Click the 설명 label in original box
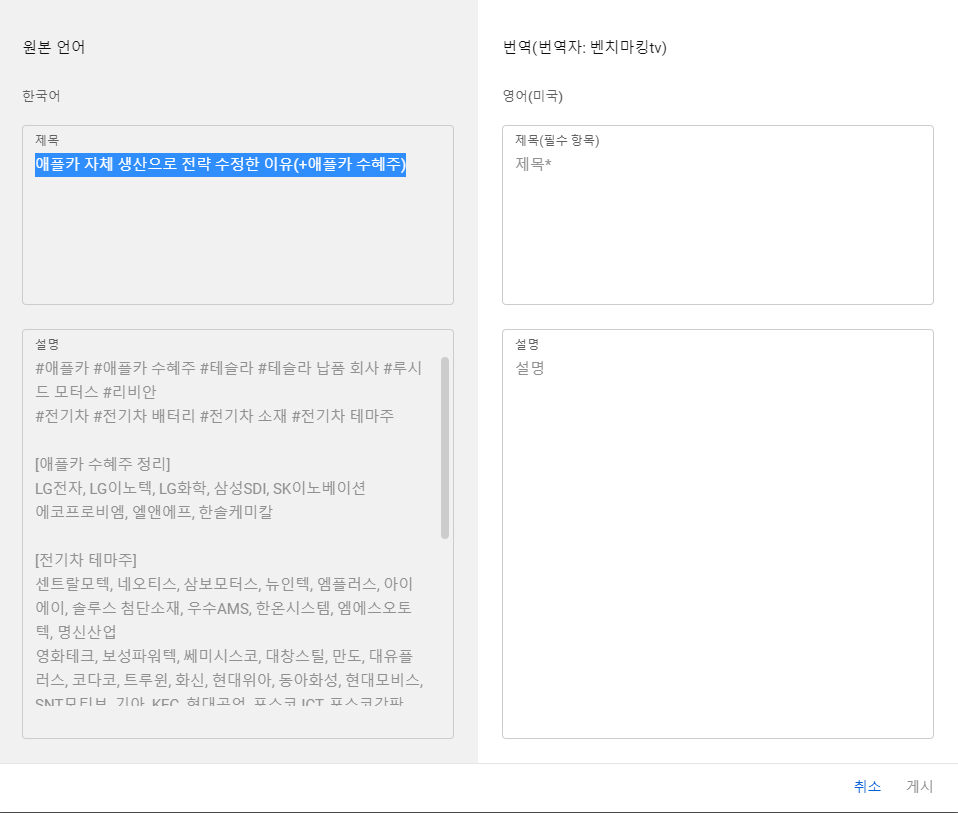Viewport: 958px width, 813px height. click(x=47, y=344)
